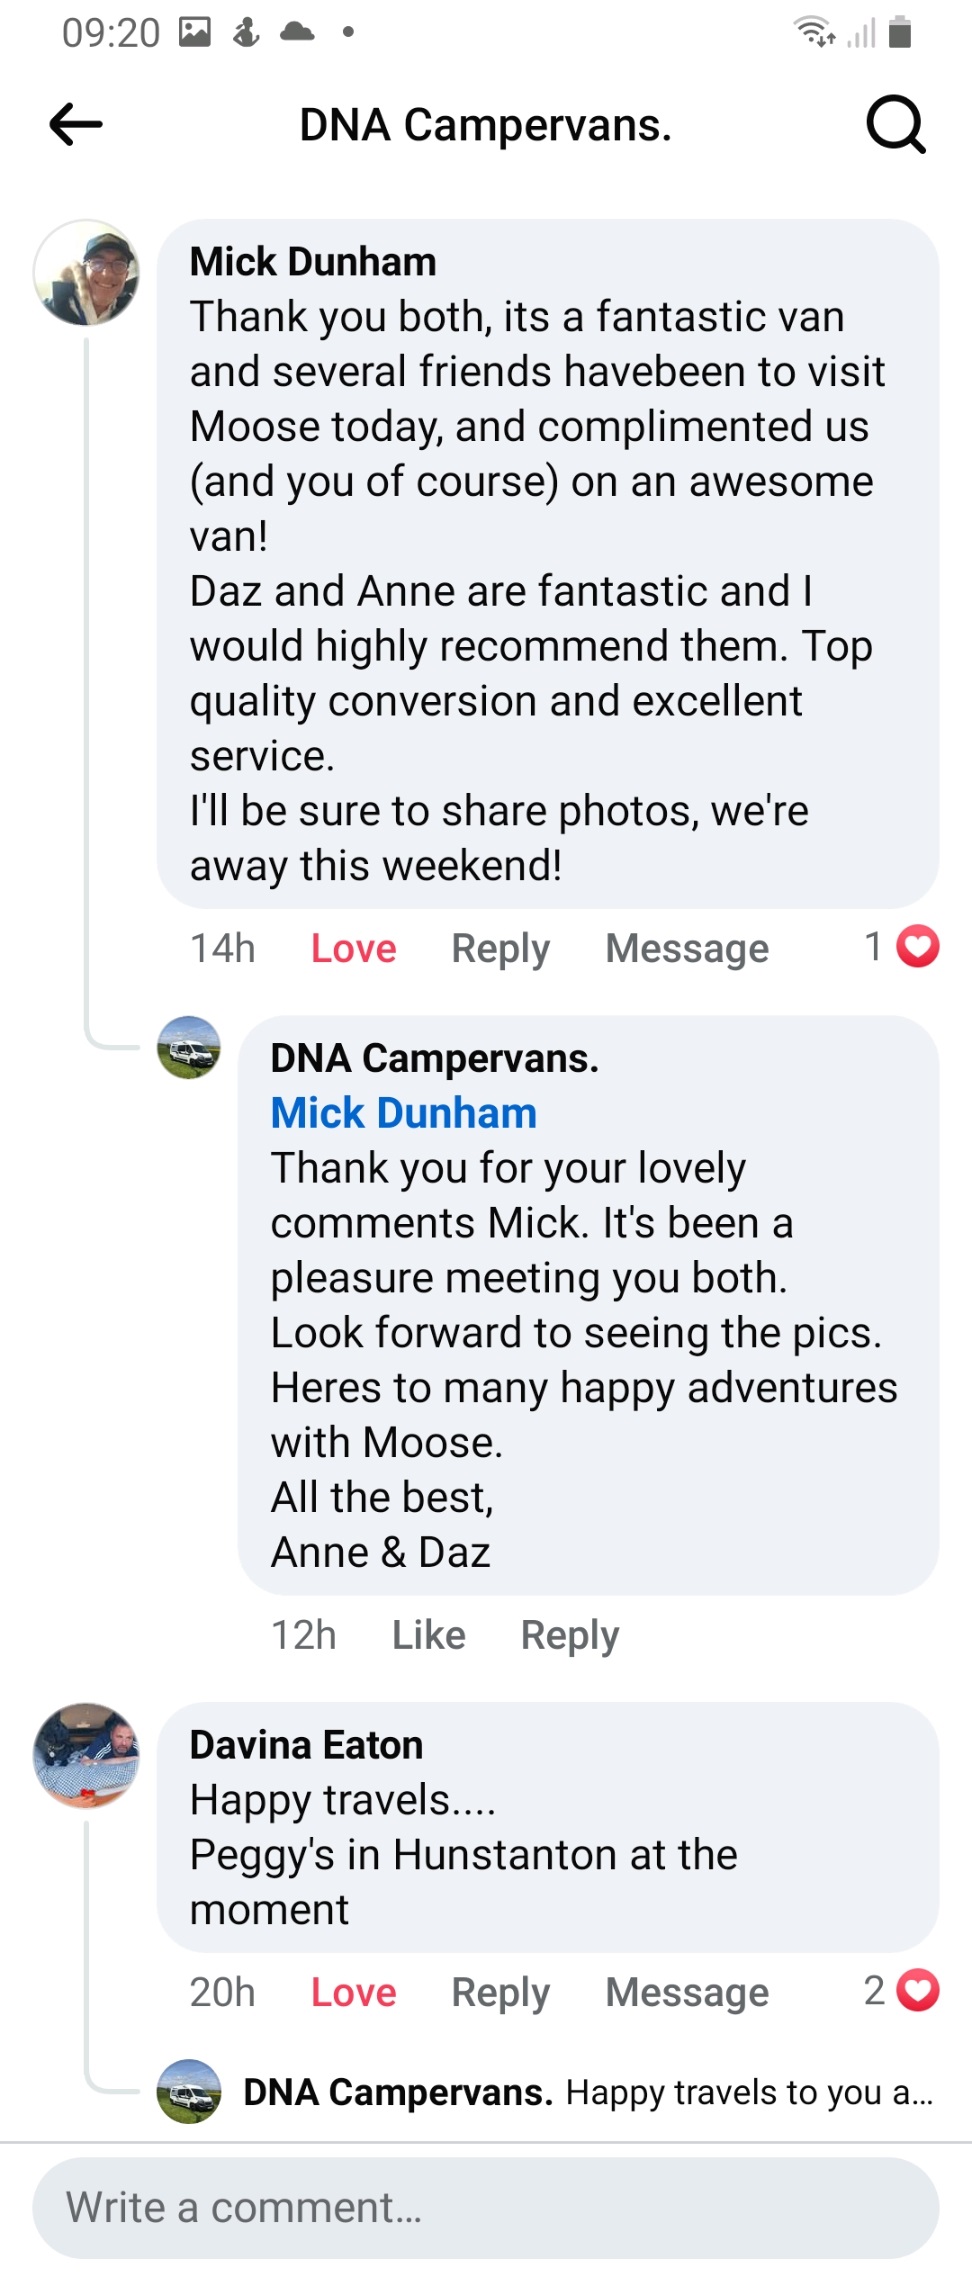Open the blue Mick Dunham mention link

(x=403, y=1113)
